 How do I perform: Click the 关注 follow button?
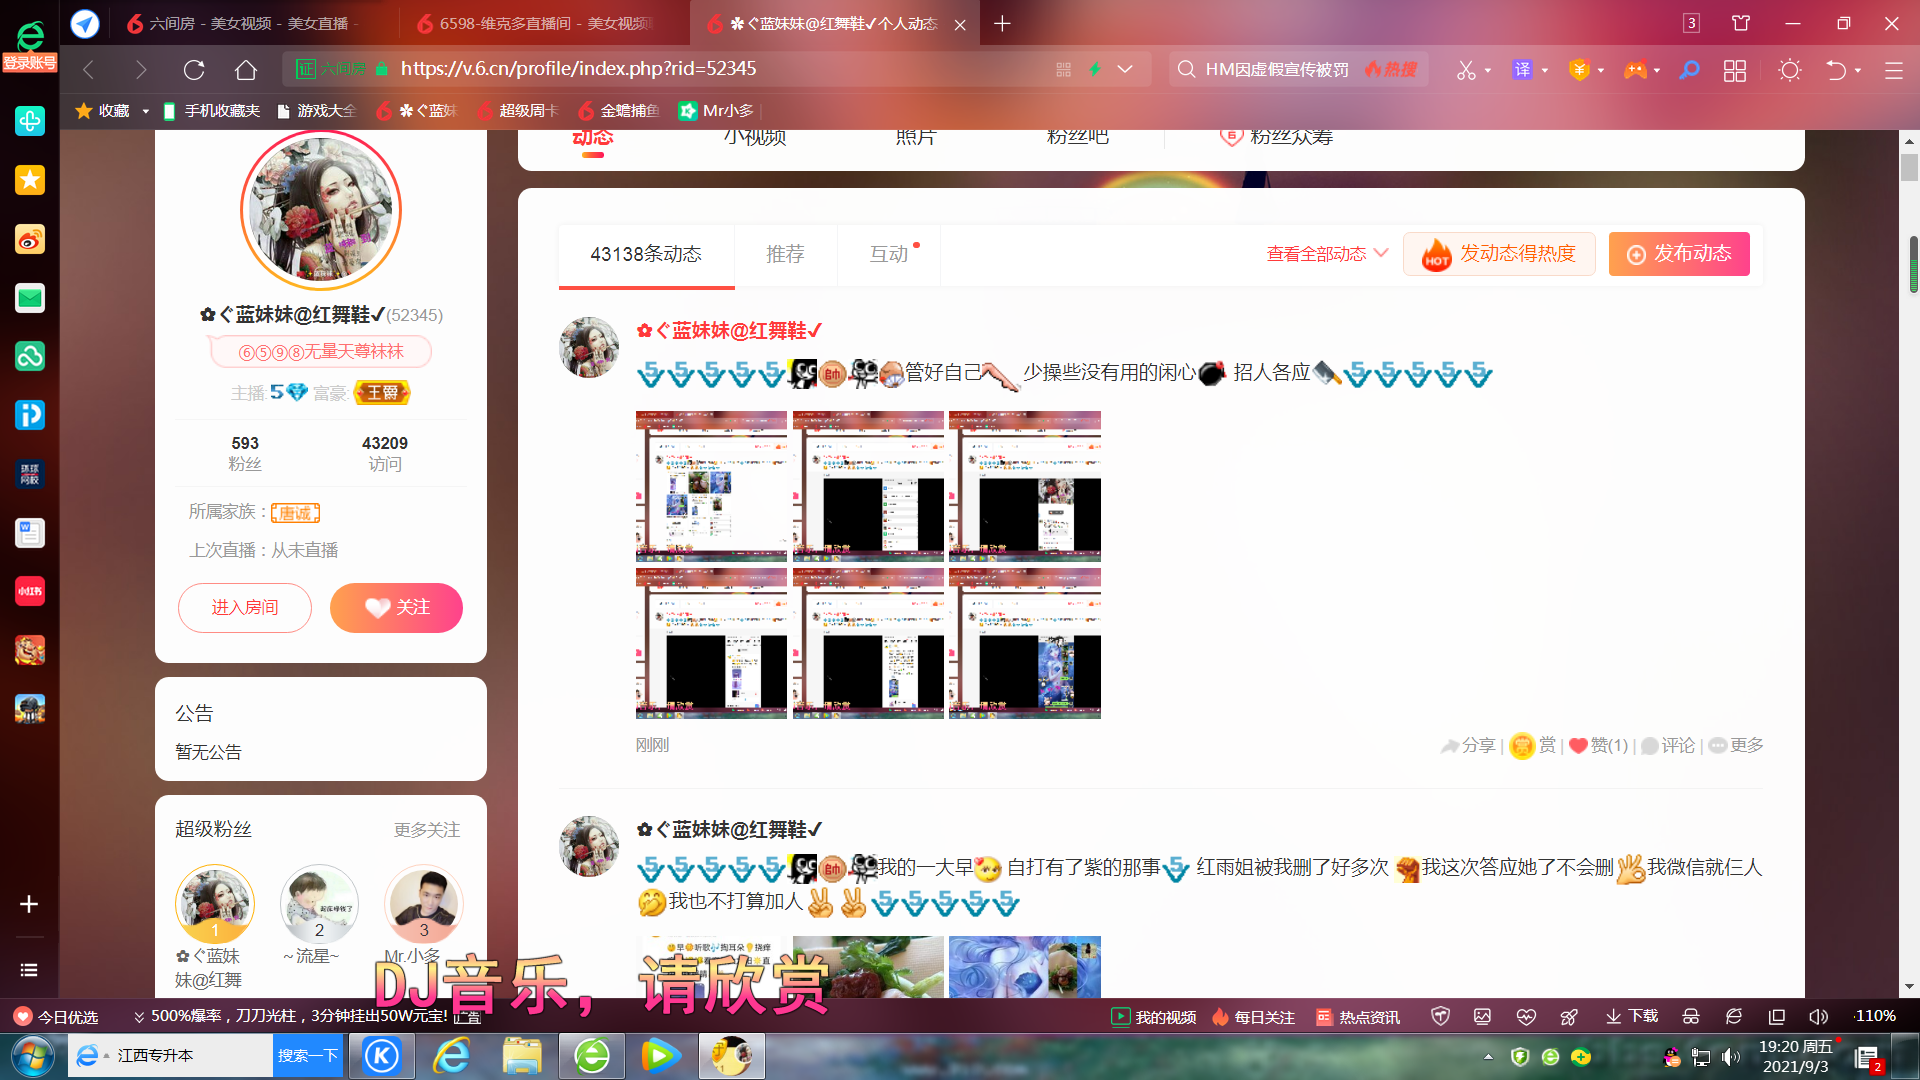[x=396, y=608]
